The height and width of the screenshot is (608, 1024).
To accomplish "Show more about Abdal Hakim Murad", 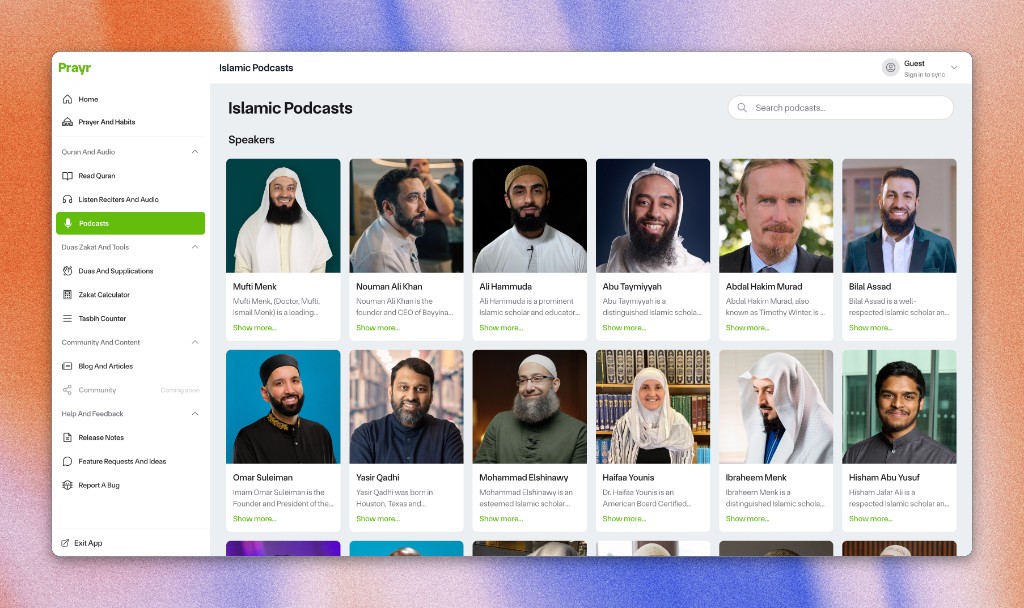I will [x=748, y=328].
